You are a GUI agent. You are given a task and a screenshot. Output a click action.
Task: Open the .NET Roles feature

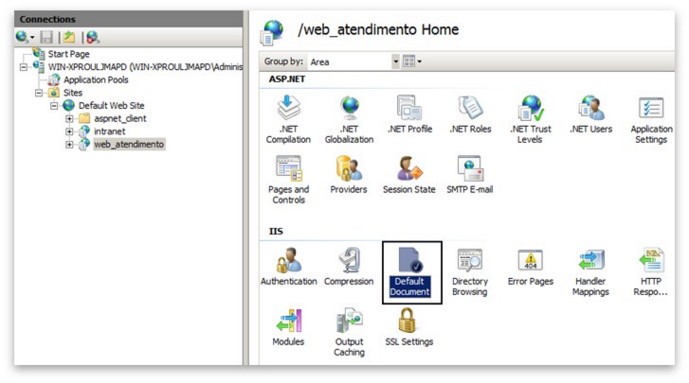tap(470, 114)
